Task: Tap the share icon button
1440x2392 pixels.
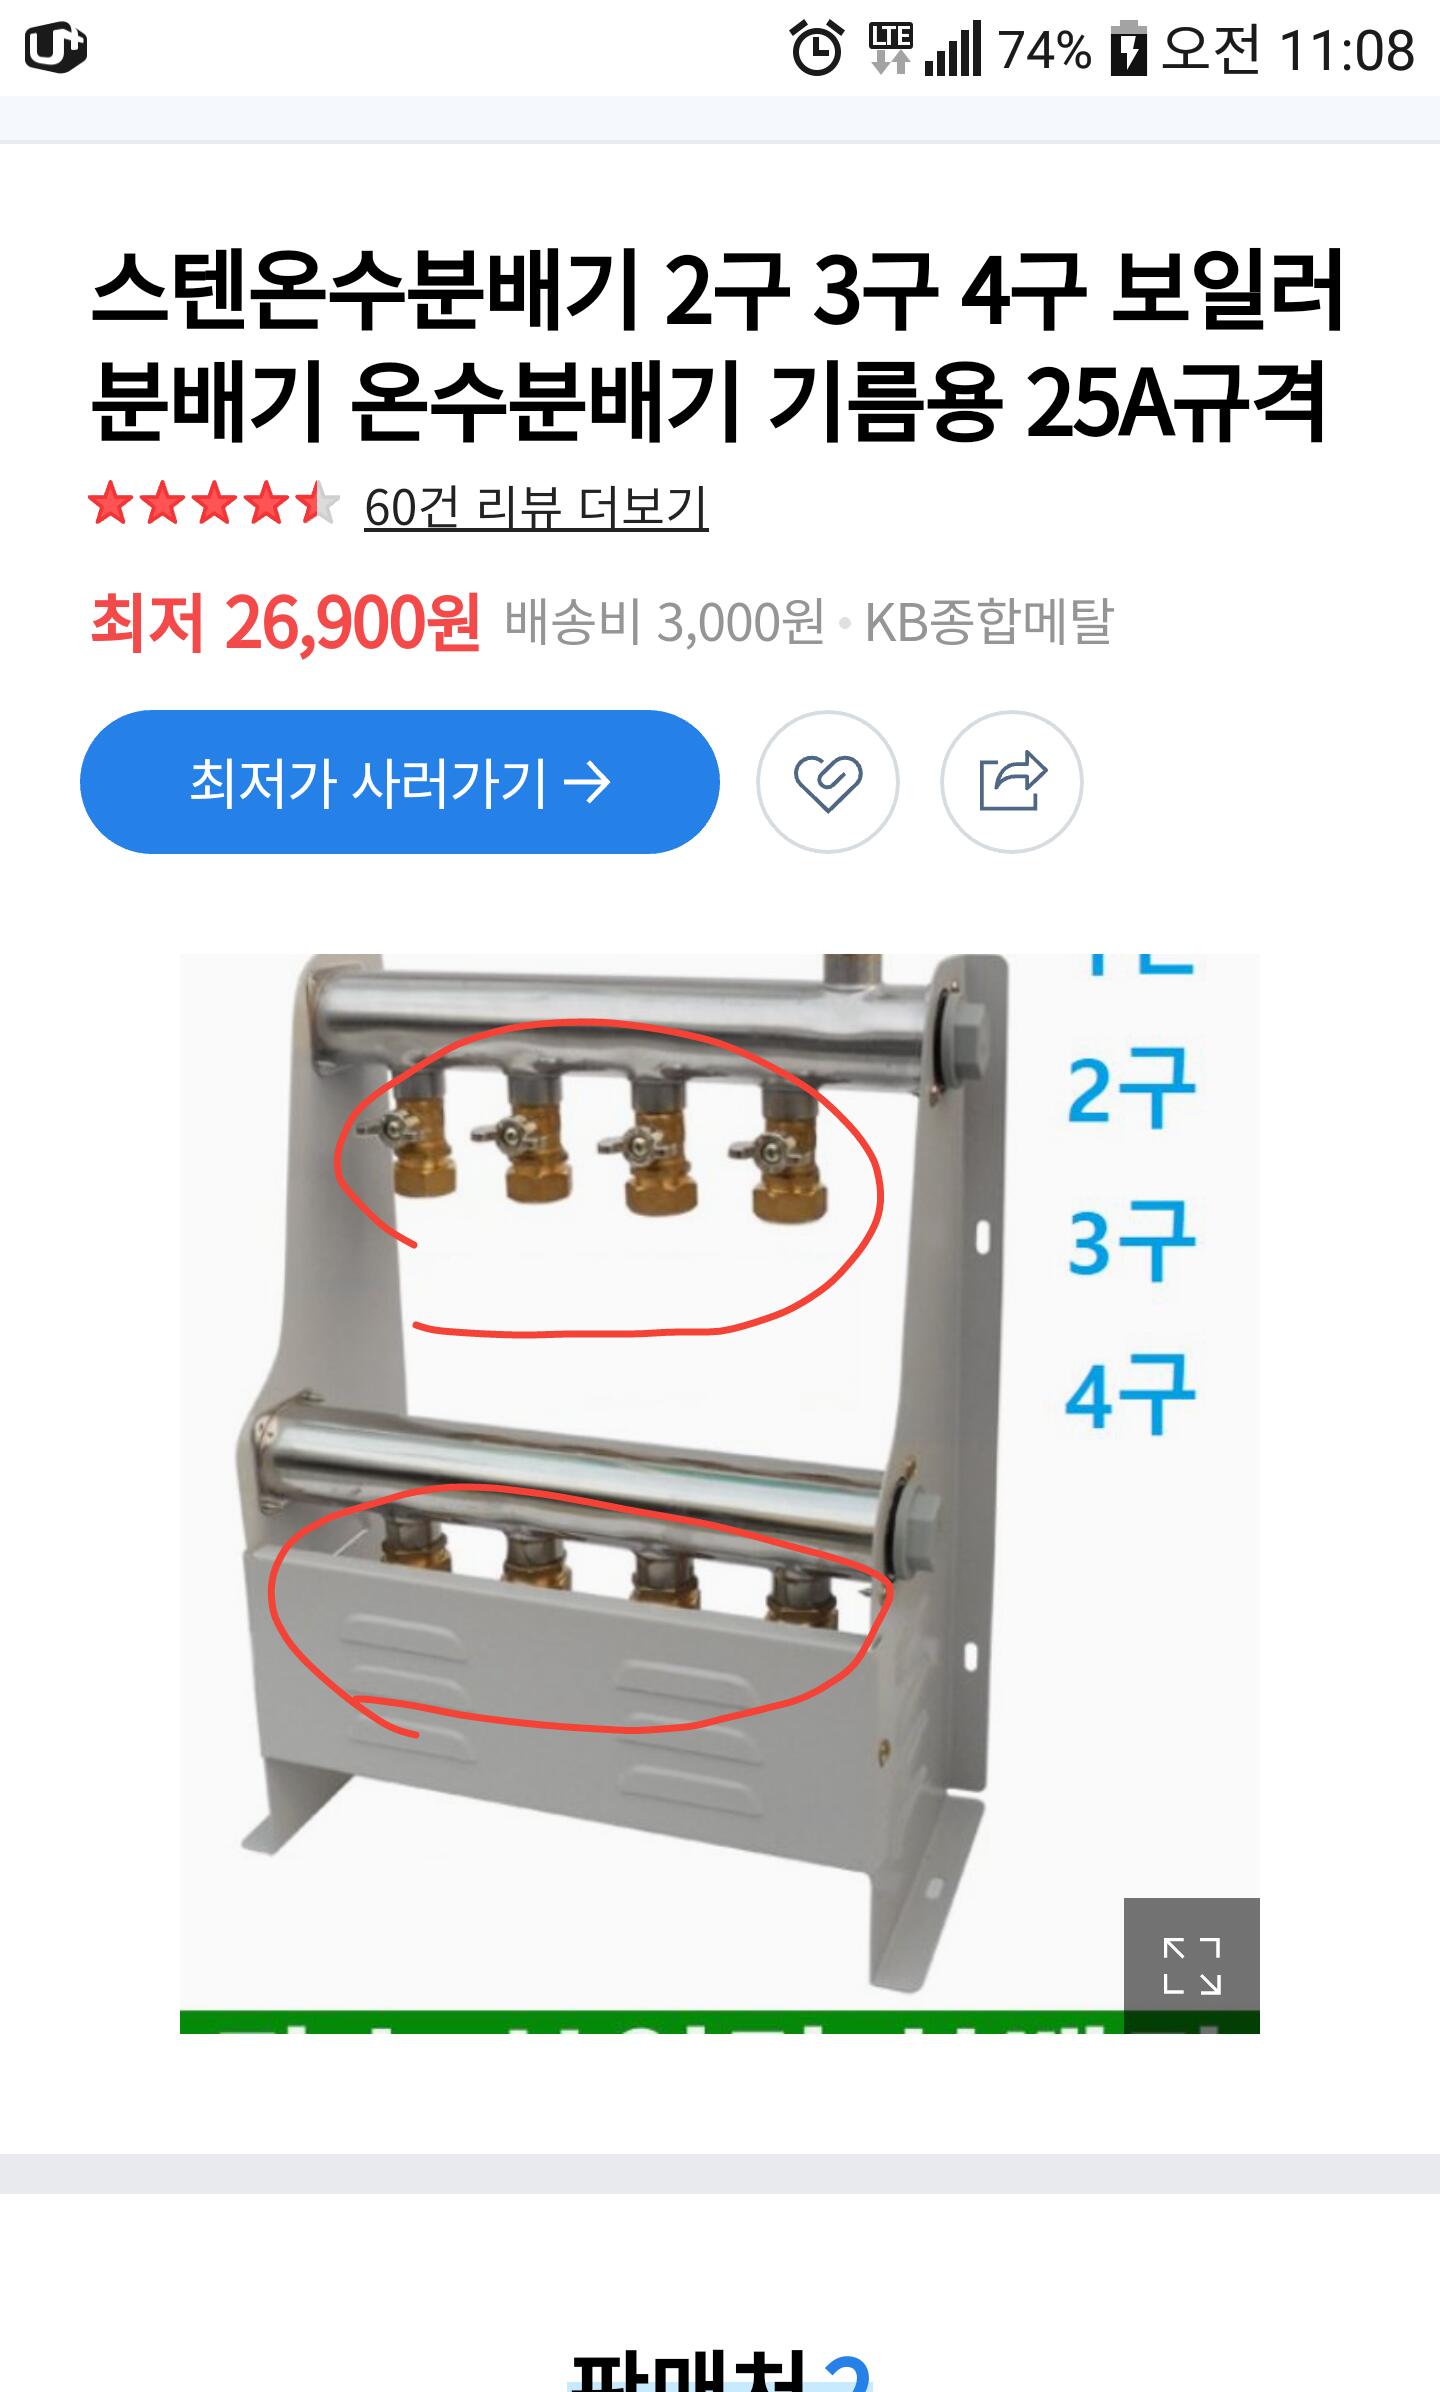Action: tap(1011, 782)
